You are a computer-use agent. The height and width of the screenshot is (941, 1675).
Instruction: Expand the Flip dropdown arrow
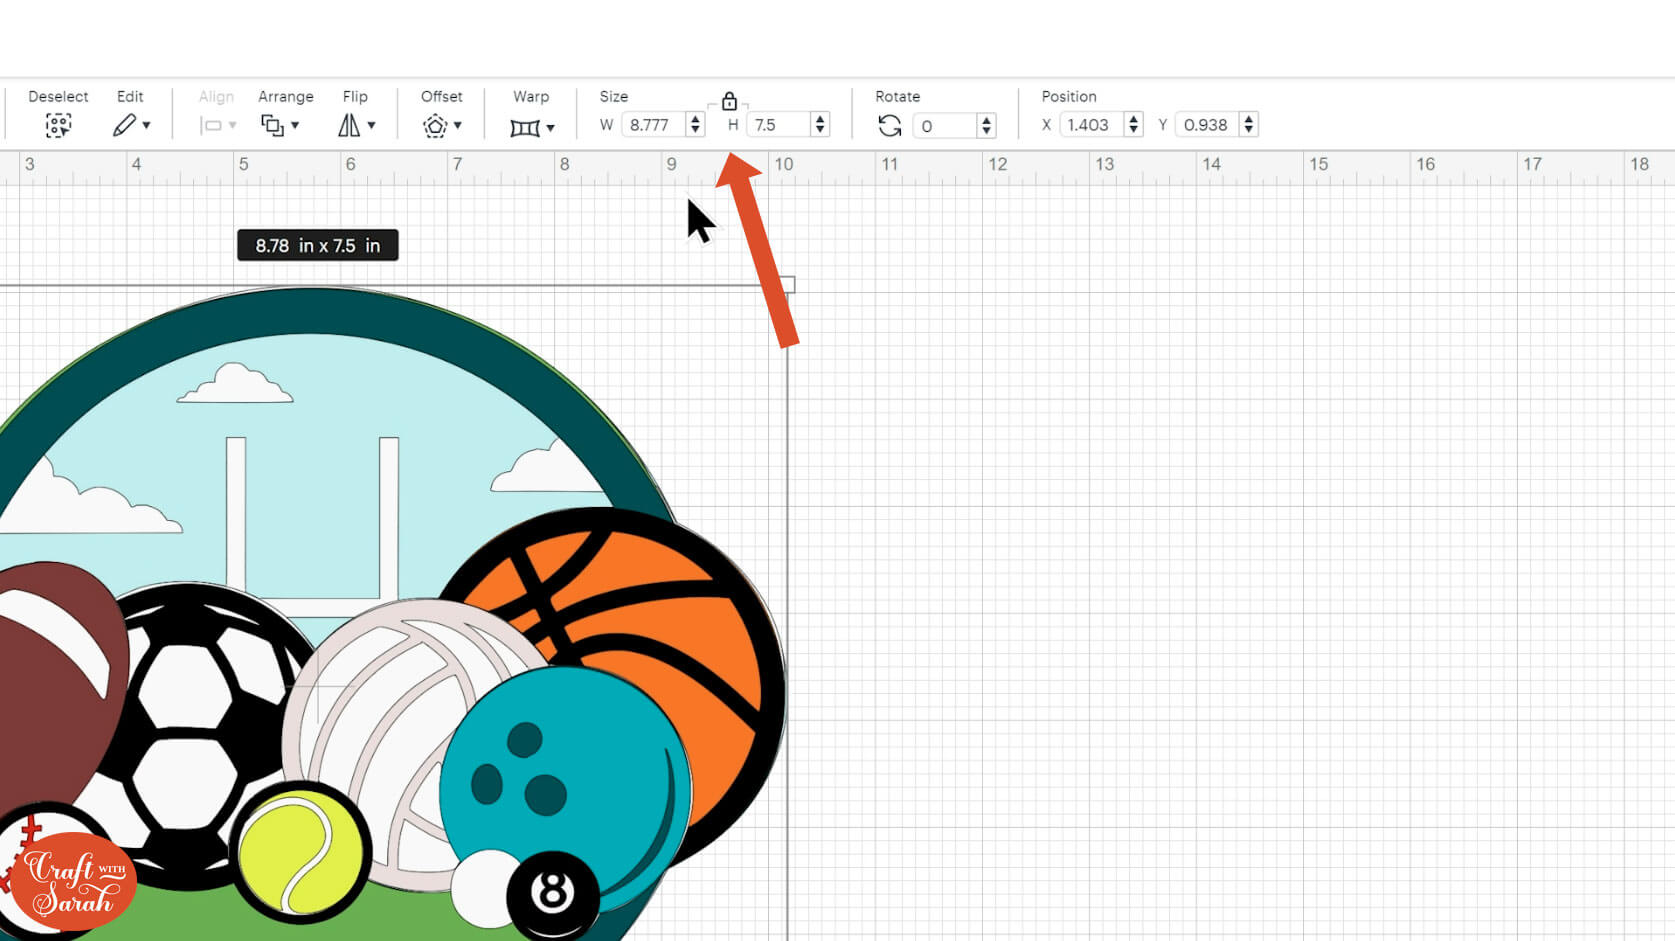point(369,128)
